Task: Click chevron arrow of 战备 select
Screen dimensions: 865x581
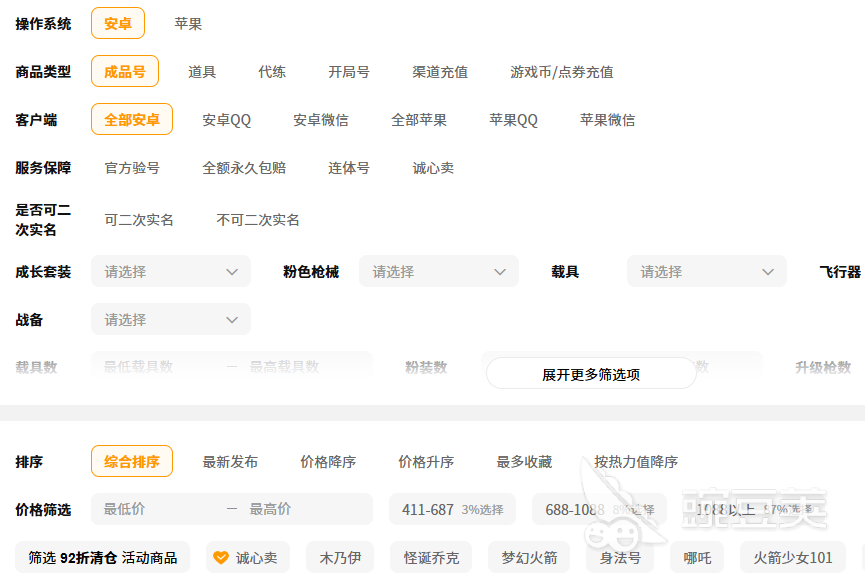Action: 232,319
